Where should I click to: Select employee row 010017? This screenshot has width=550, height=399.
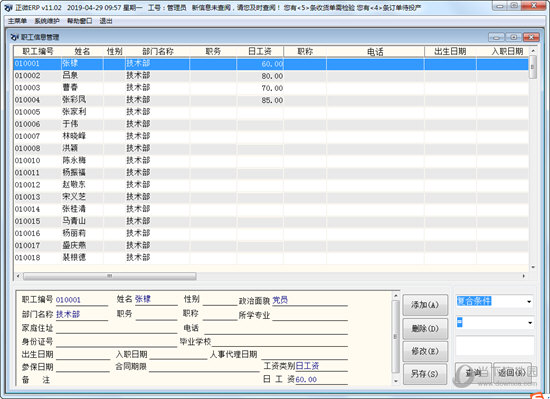271,245
